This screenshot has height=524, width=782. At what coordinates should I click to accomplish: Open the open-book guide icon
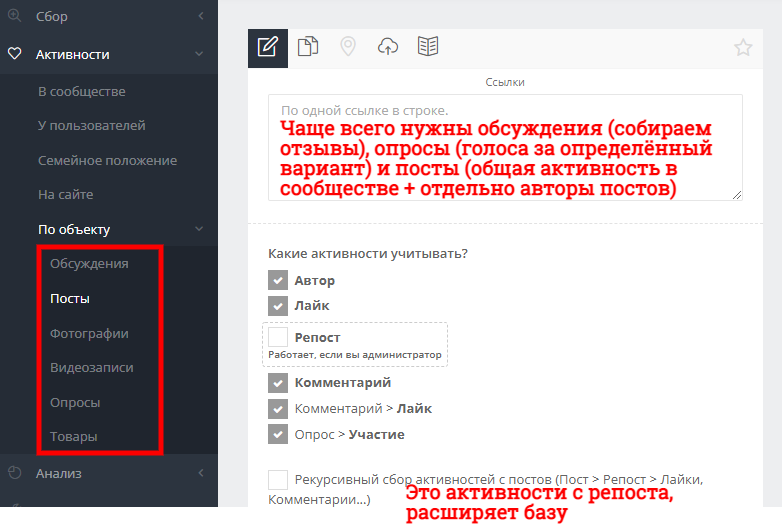pos(428,47)
